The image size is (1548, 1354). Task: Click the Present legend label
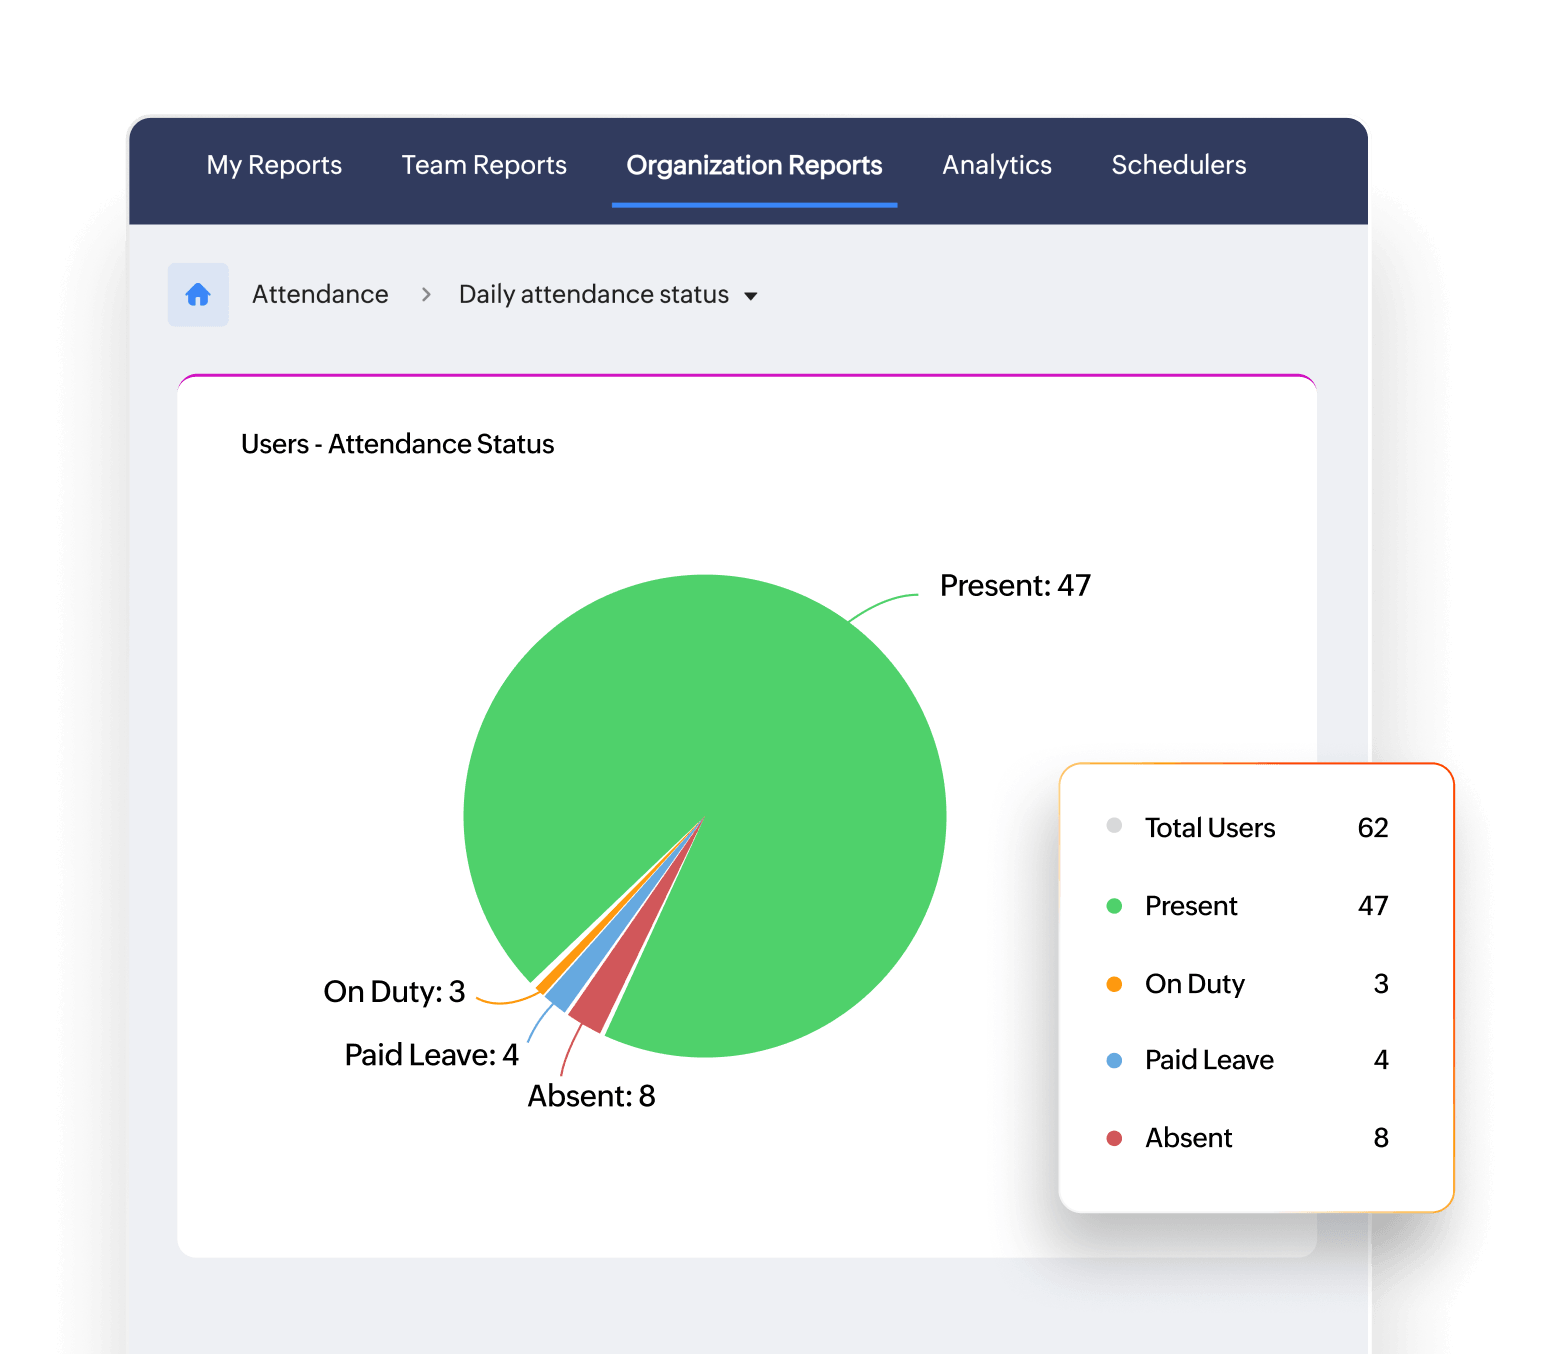pos(1191,906)
